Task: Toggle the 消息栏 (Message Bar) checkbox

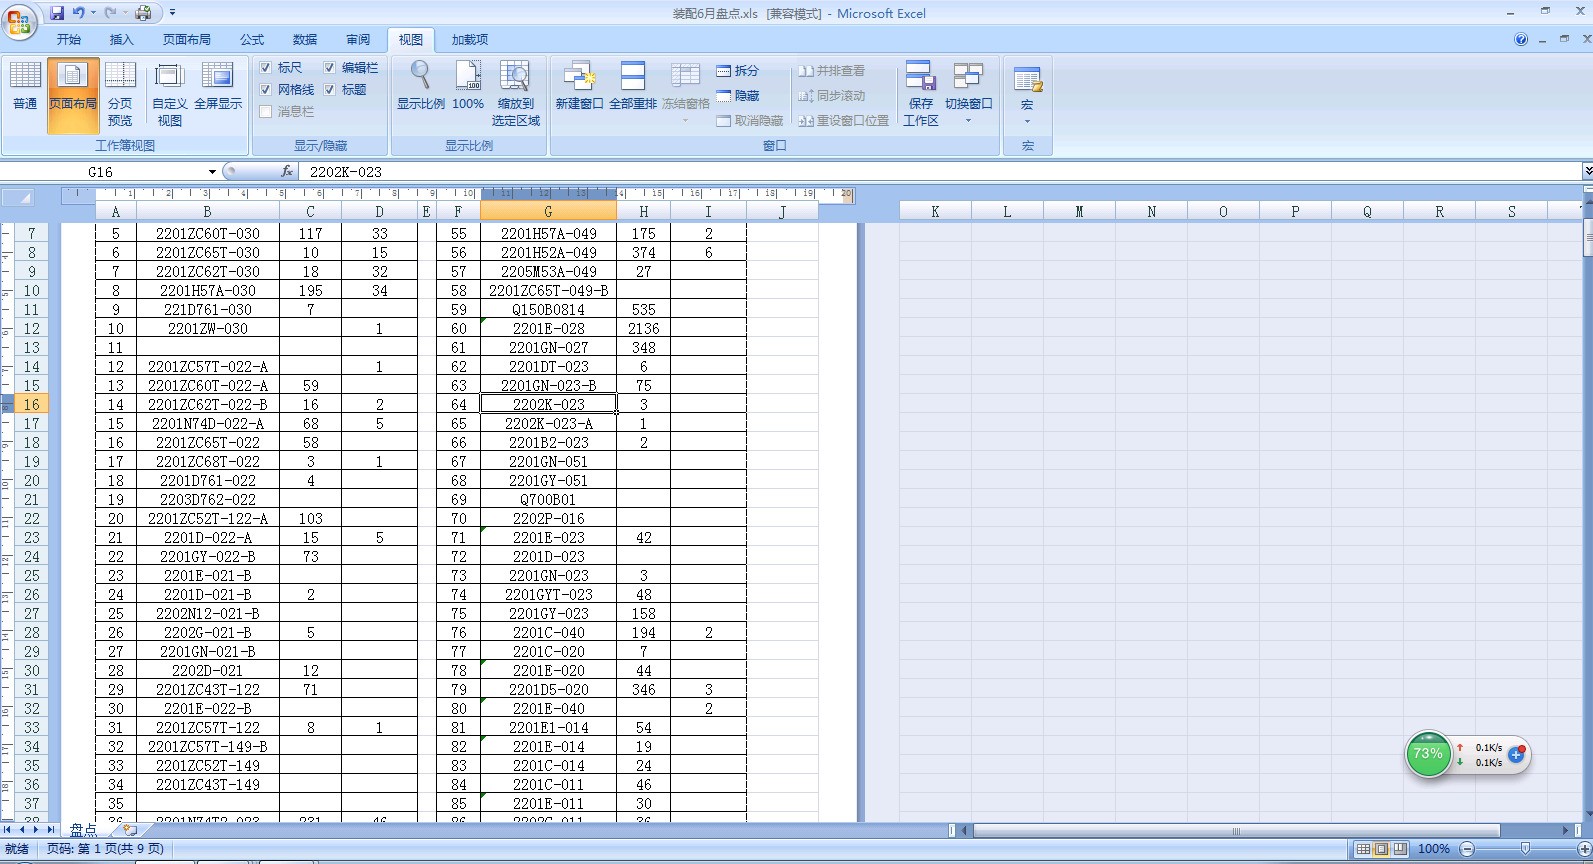Action: [266, 112]
